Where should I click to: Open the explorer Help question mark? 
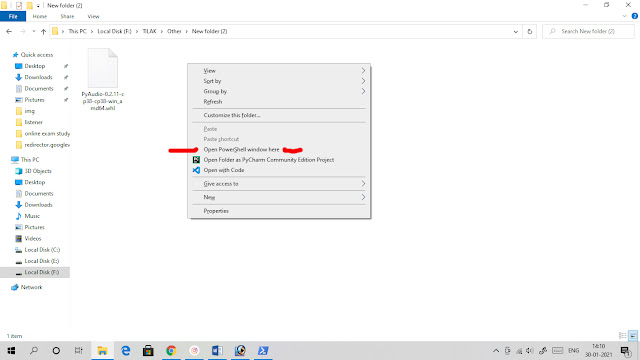click(x=635, y=16)
